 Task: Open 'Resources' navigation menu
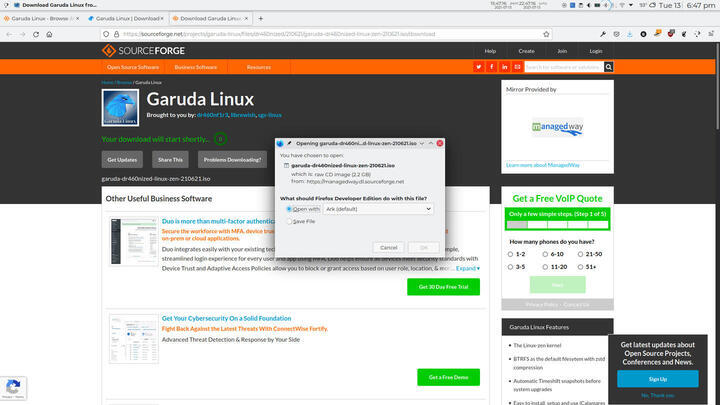click(259, 67)
